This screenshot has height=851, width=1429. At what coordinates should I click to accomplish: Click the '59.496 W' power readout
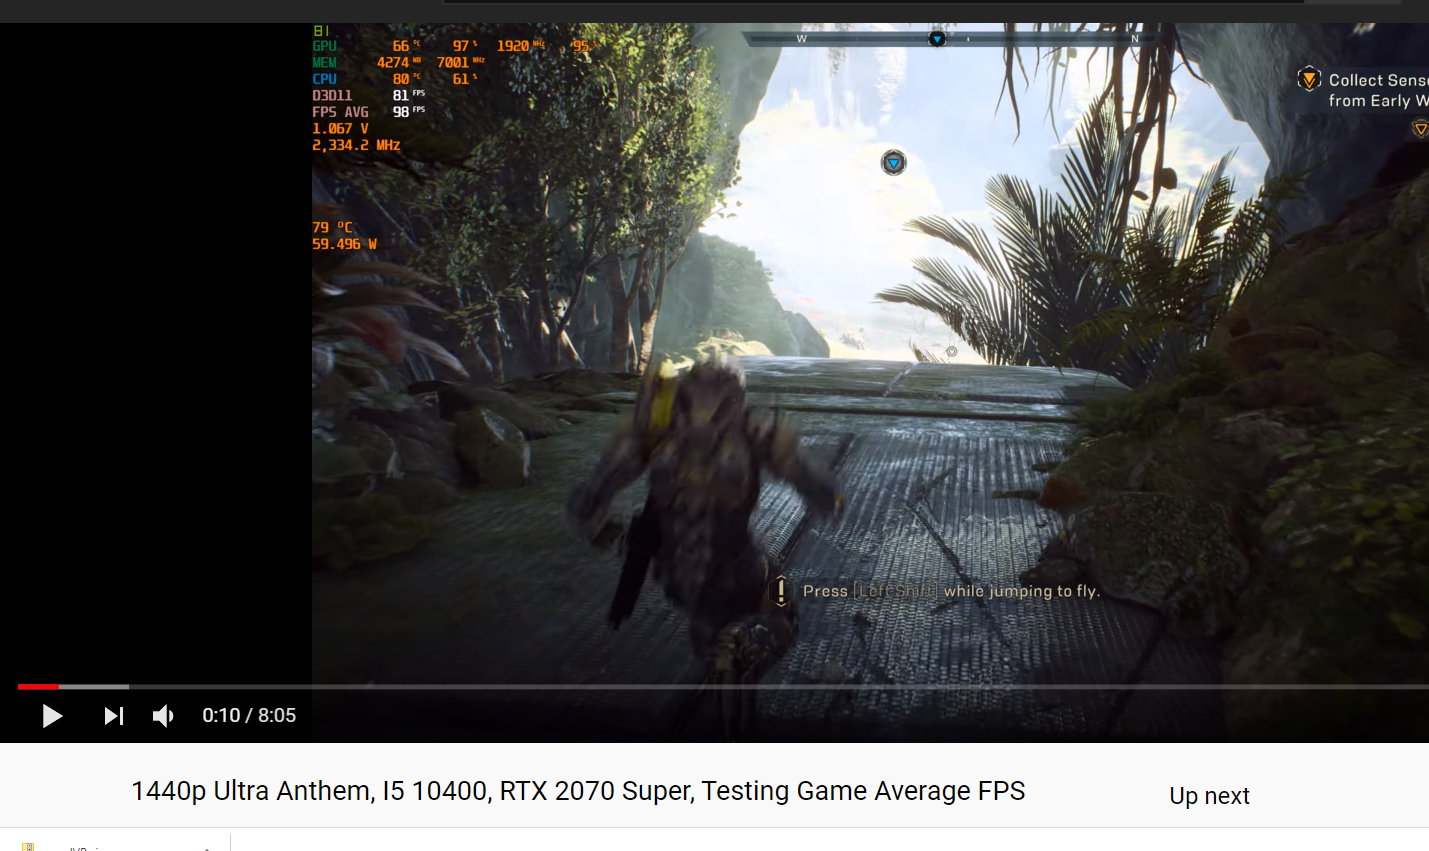tap(344, 244)
